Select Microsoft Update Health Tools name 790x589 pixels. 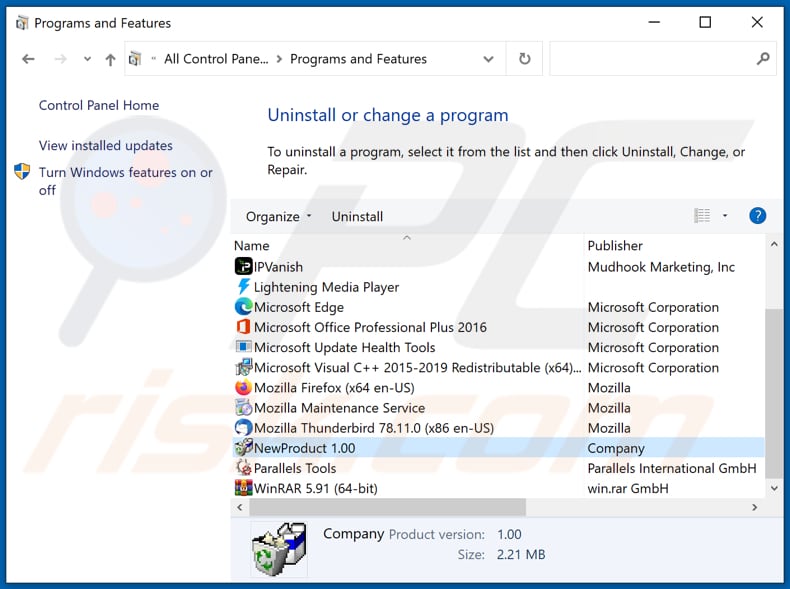click(345, 347)
